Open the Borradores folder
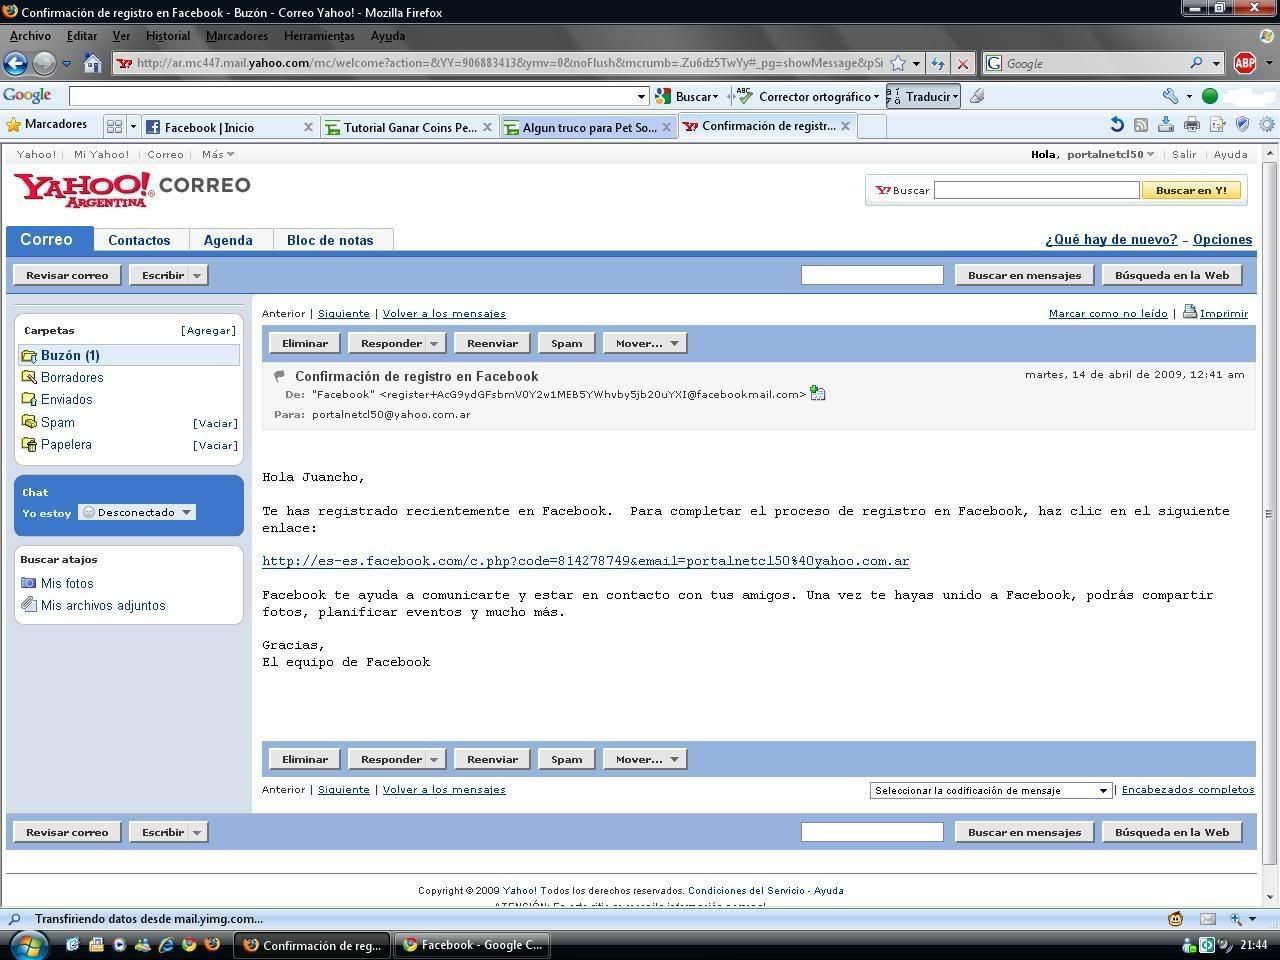Screen dimensions: 1280x960 pyautogui.click(x=72, y=377)
